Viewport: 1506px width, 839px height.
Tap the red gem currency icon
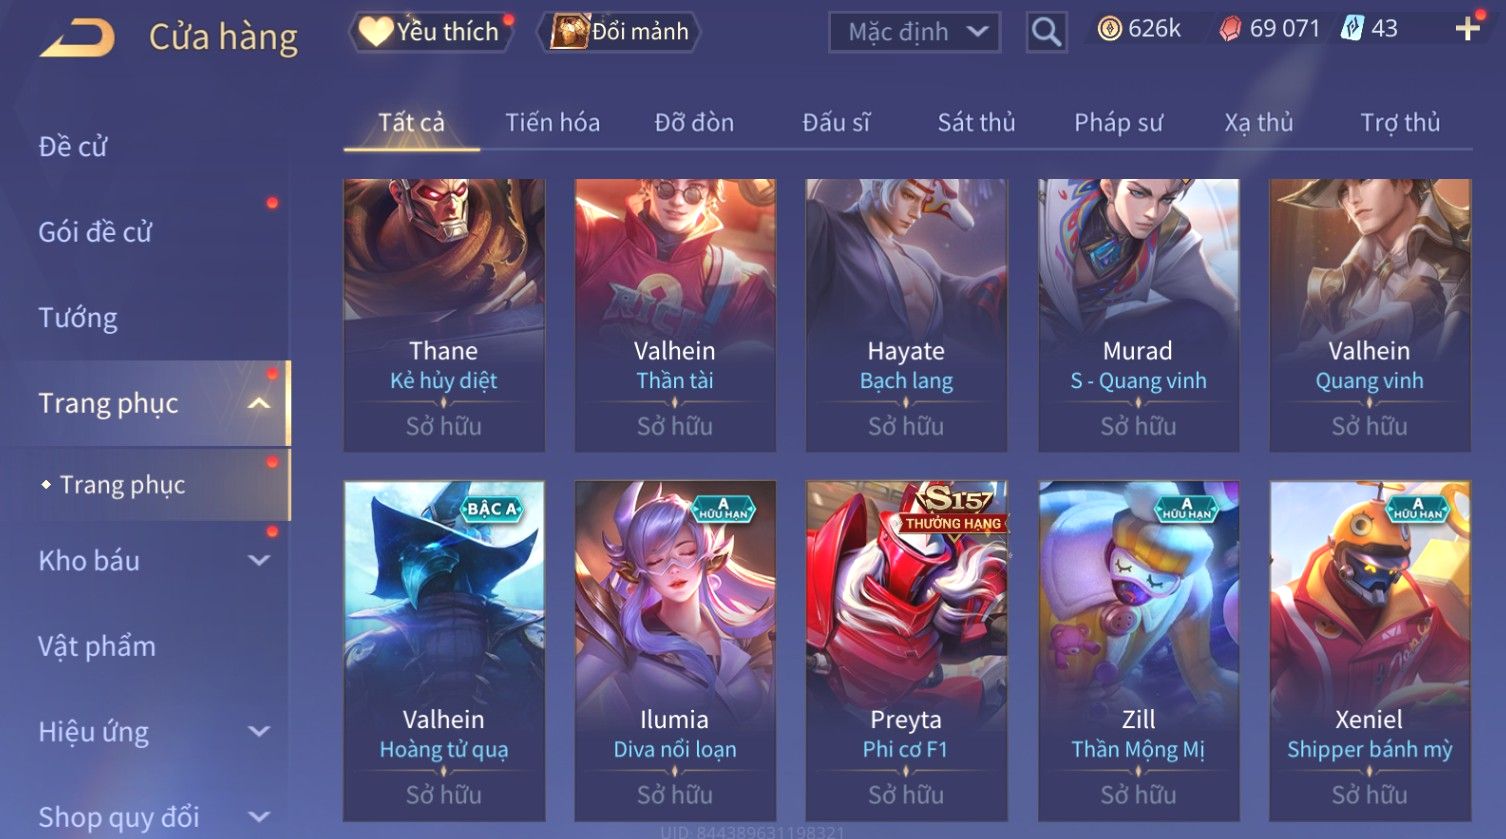pyautogui.click(x=1231, y=29)
